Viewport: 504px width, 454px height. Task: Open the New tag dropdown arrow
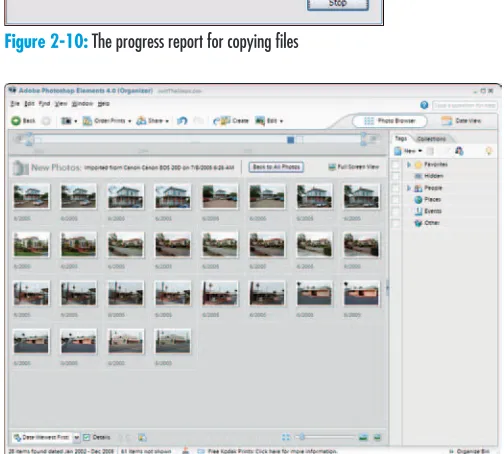tap(420, 151)
